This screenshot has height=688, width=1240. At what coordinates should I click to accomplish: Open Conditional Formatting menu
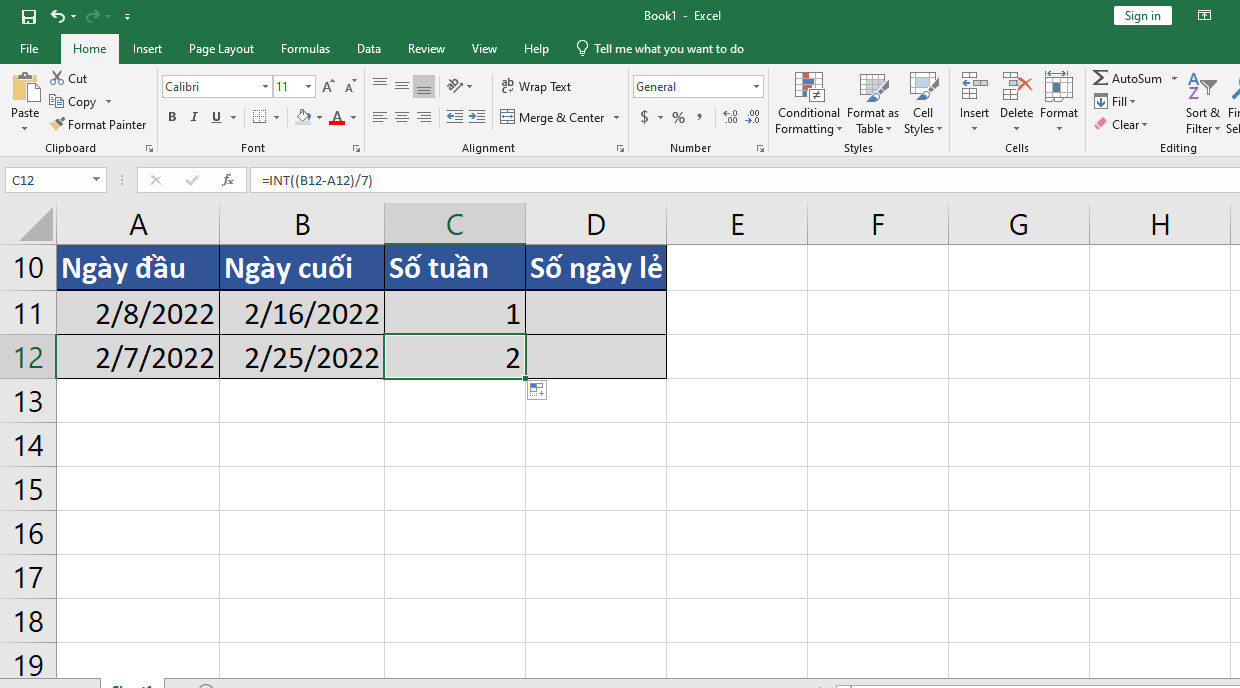pyautogui.click(x=809, y=103)
